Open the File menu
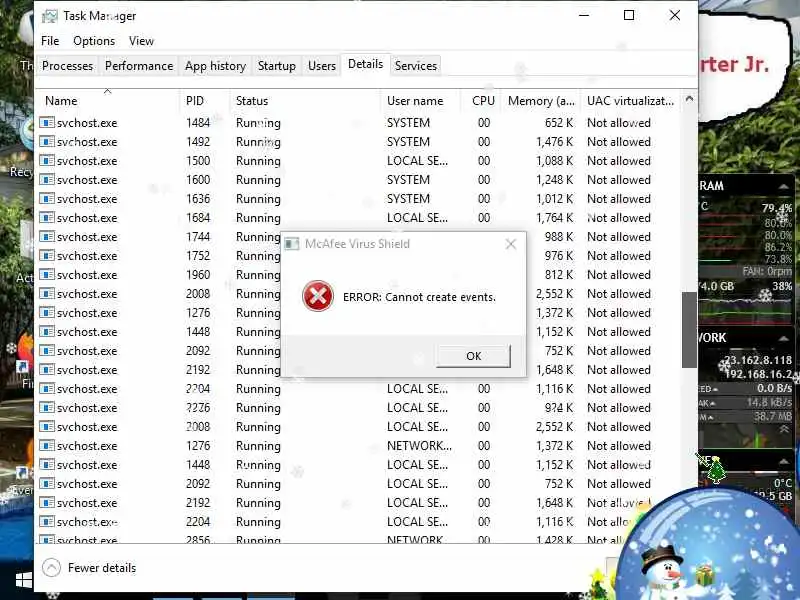Screen dimensions: 800x600 [50, 41]
